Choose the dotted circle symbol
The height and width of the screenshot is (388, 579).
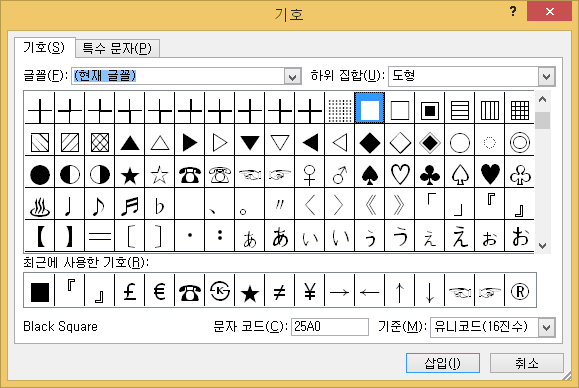[490, 142]
